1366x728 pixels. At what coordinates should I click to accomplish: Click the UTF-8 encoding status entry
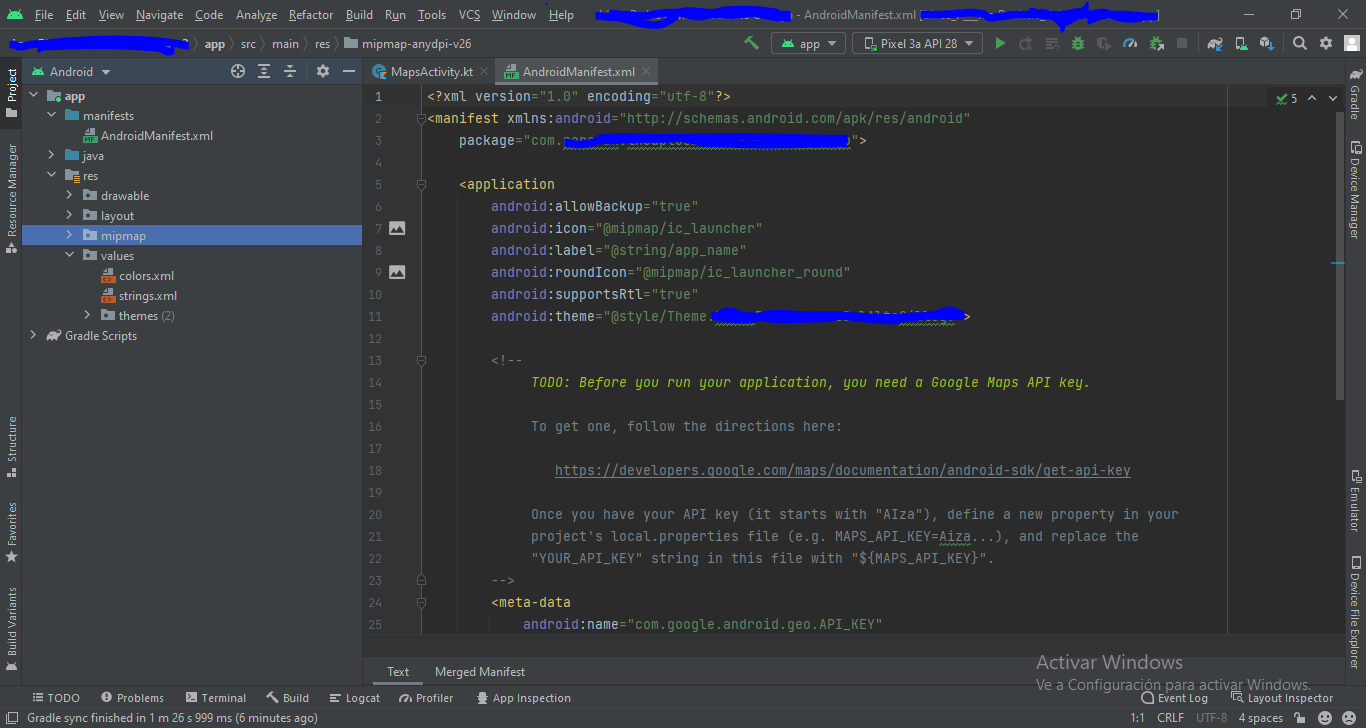coord(1212,718)
